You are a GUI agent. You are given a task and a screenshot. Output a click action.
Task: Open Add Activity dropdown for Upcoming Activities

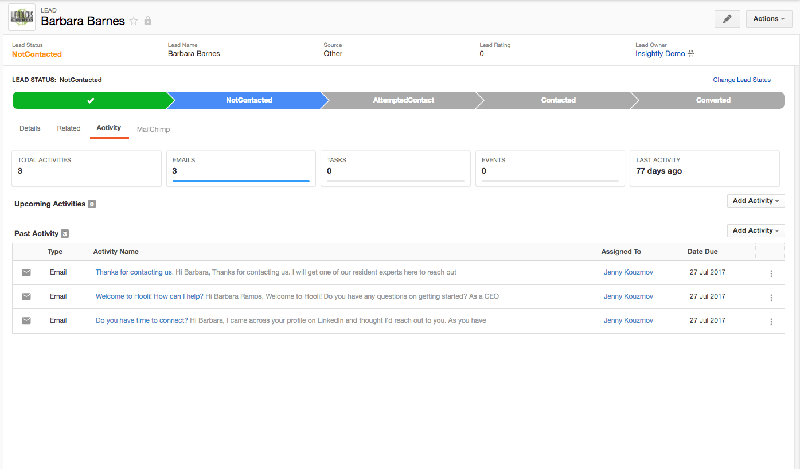(x=757, y=201)
